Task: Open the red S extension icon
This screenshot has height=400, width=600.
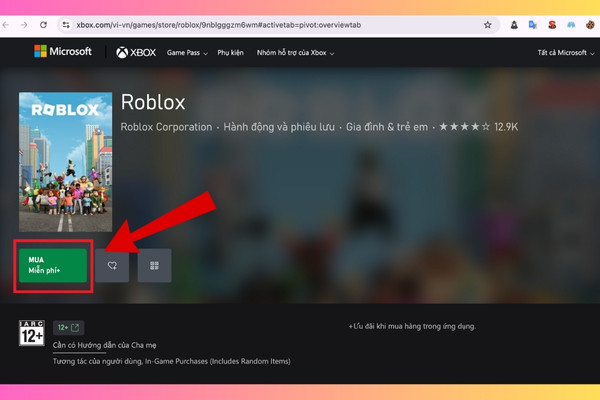Action: pos(552,25)
